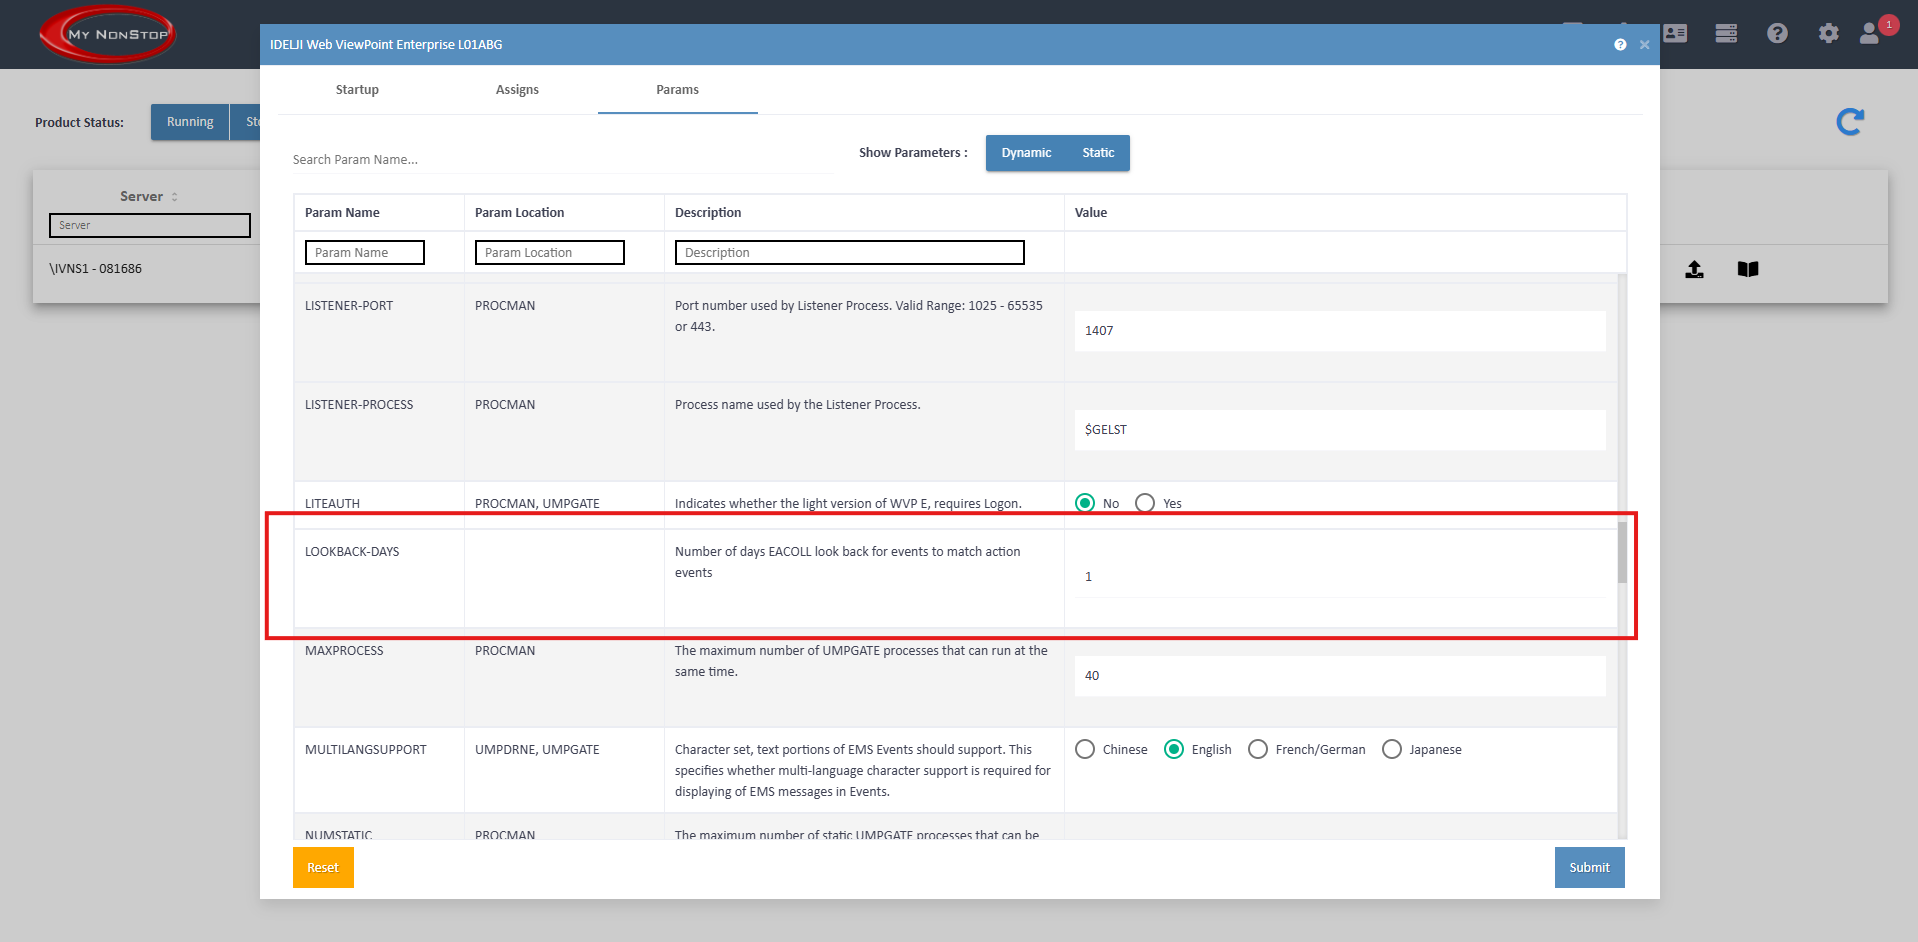This screenshot has width=1918, height=942.
Task: Choose Japanese language radio option
Action: 1391,749
